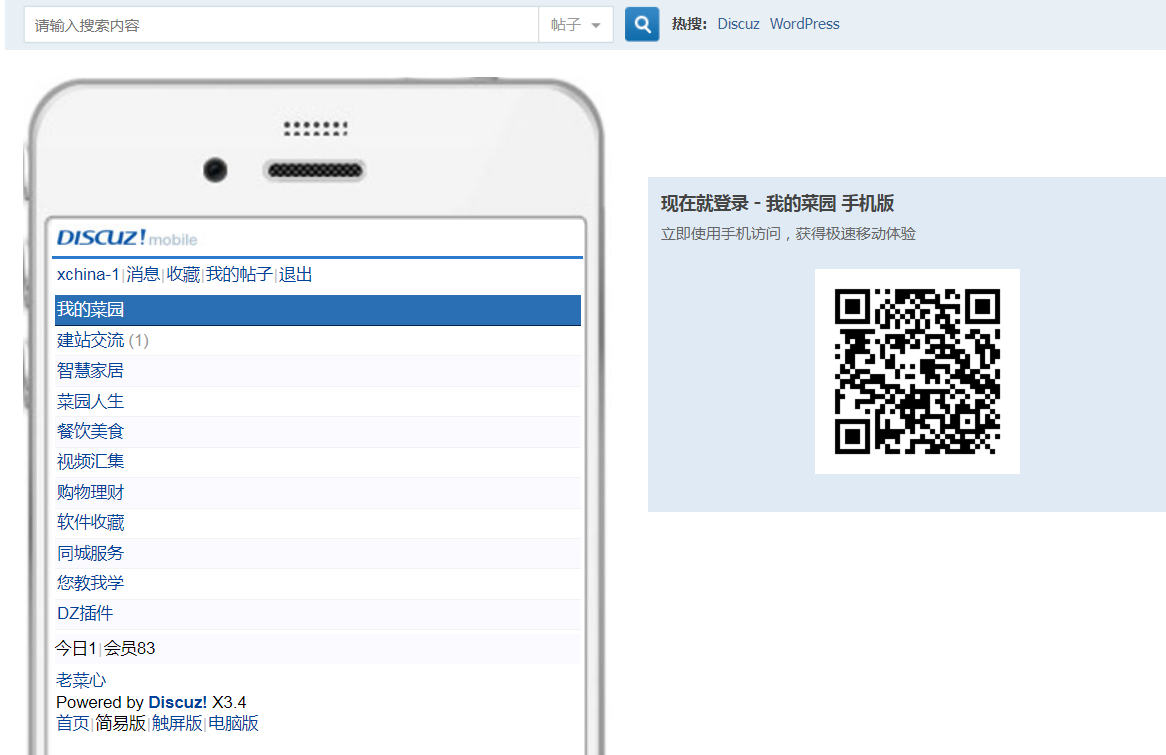The height and width of the screenshot is (755, 1166).
Task: Open the WordPress hot search link
Action: 805,24
